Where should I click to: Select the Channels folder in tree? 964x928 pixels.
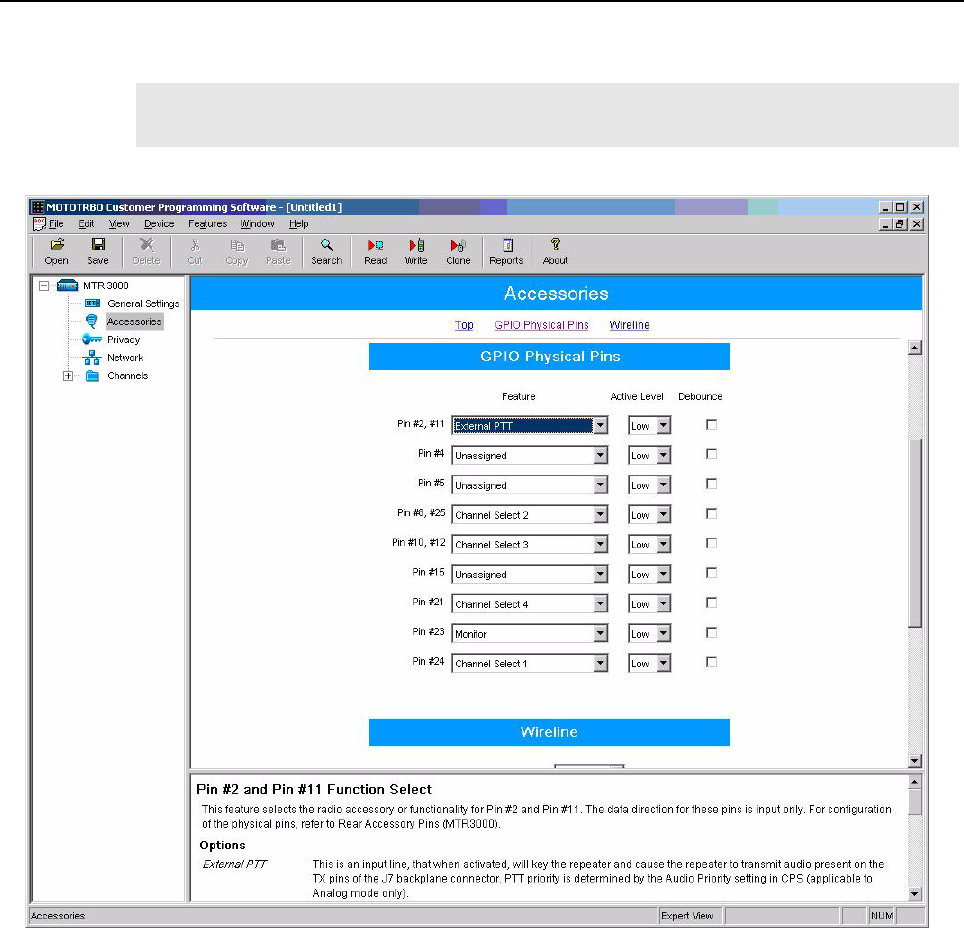(128, 375)
